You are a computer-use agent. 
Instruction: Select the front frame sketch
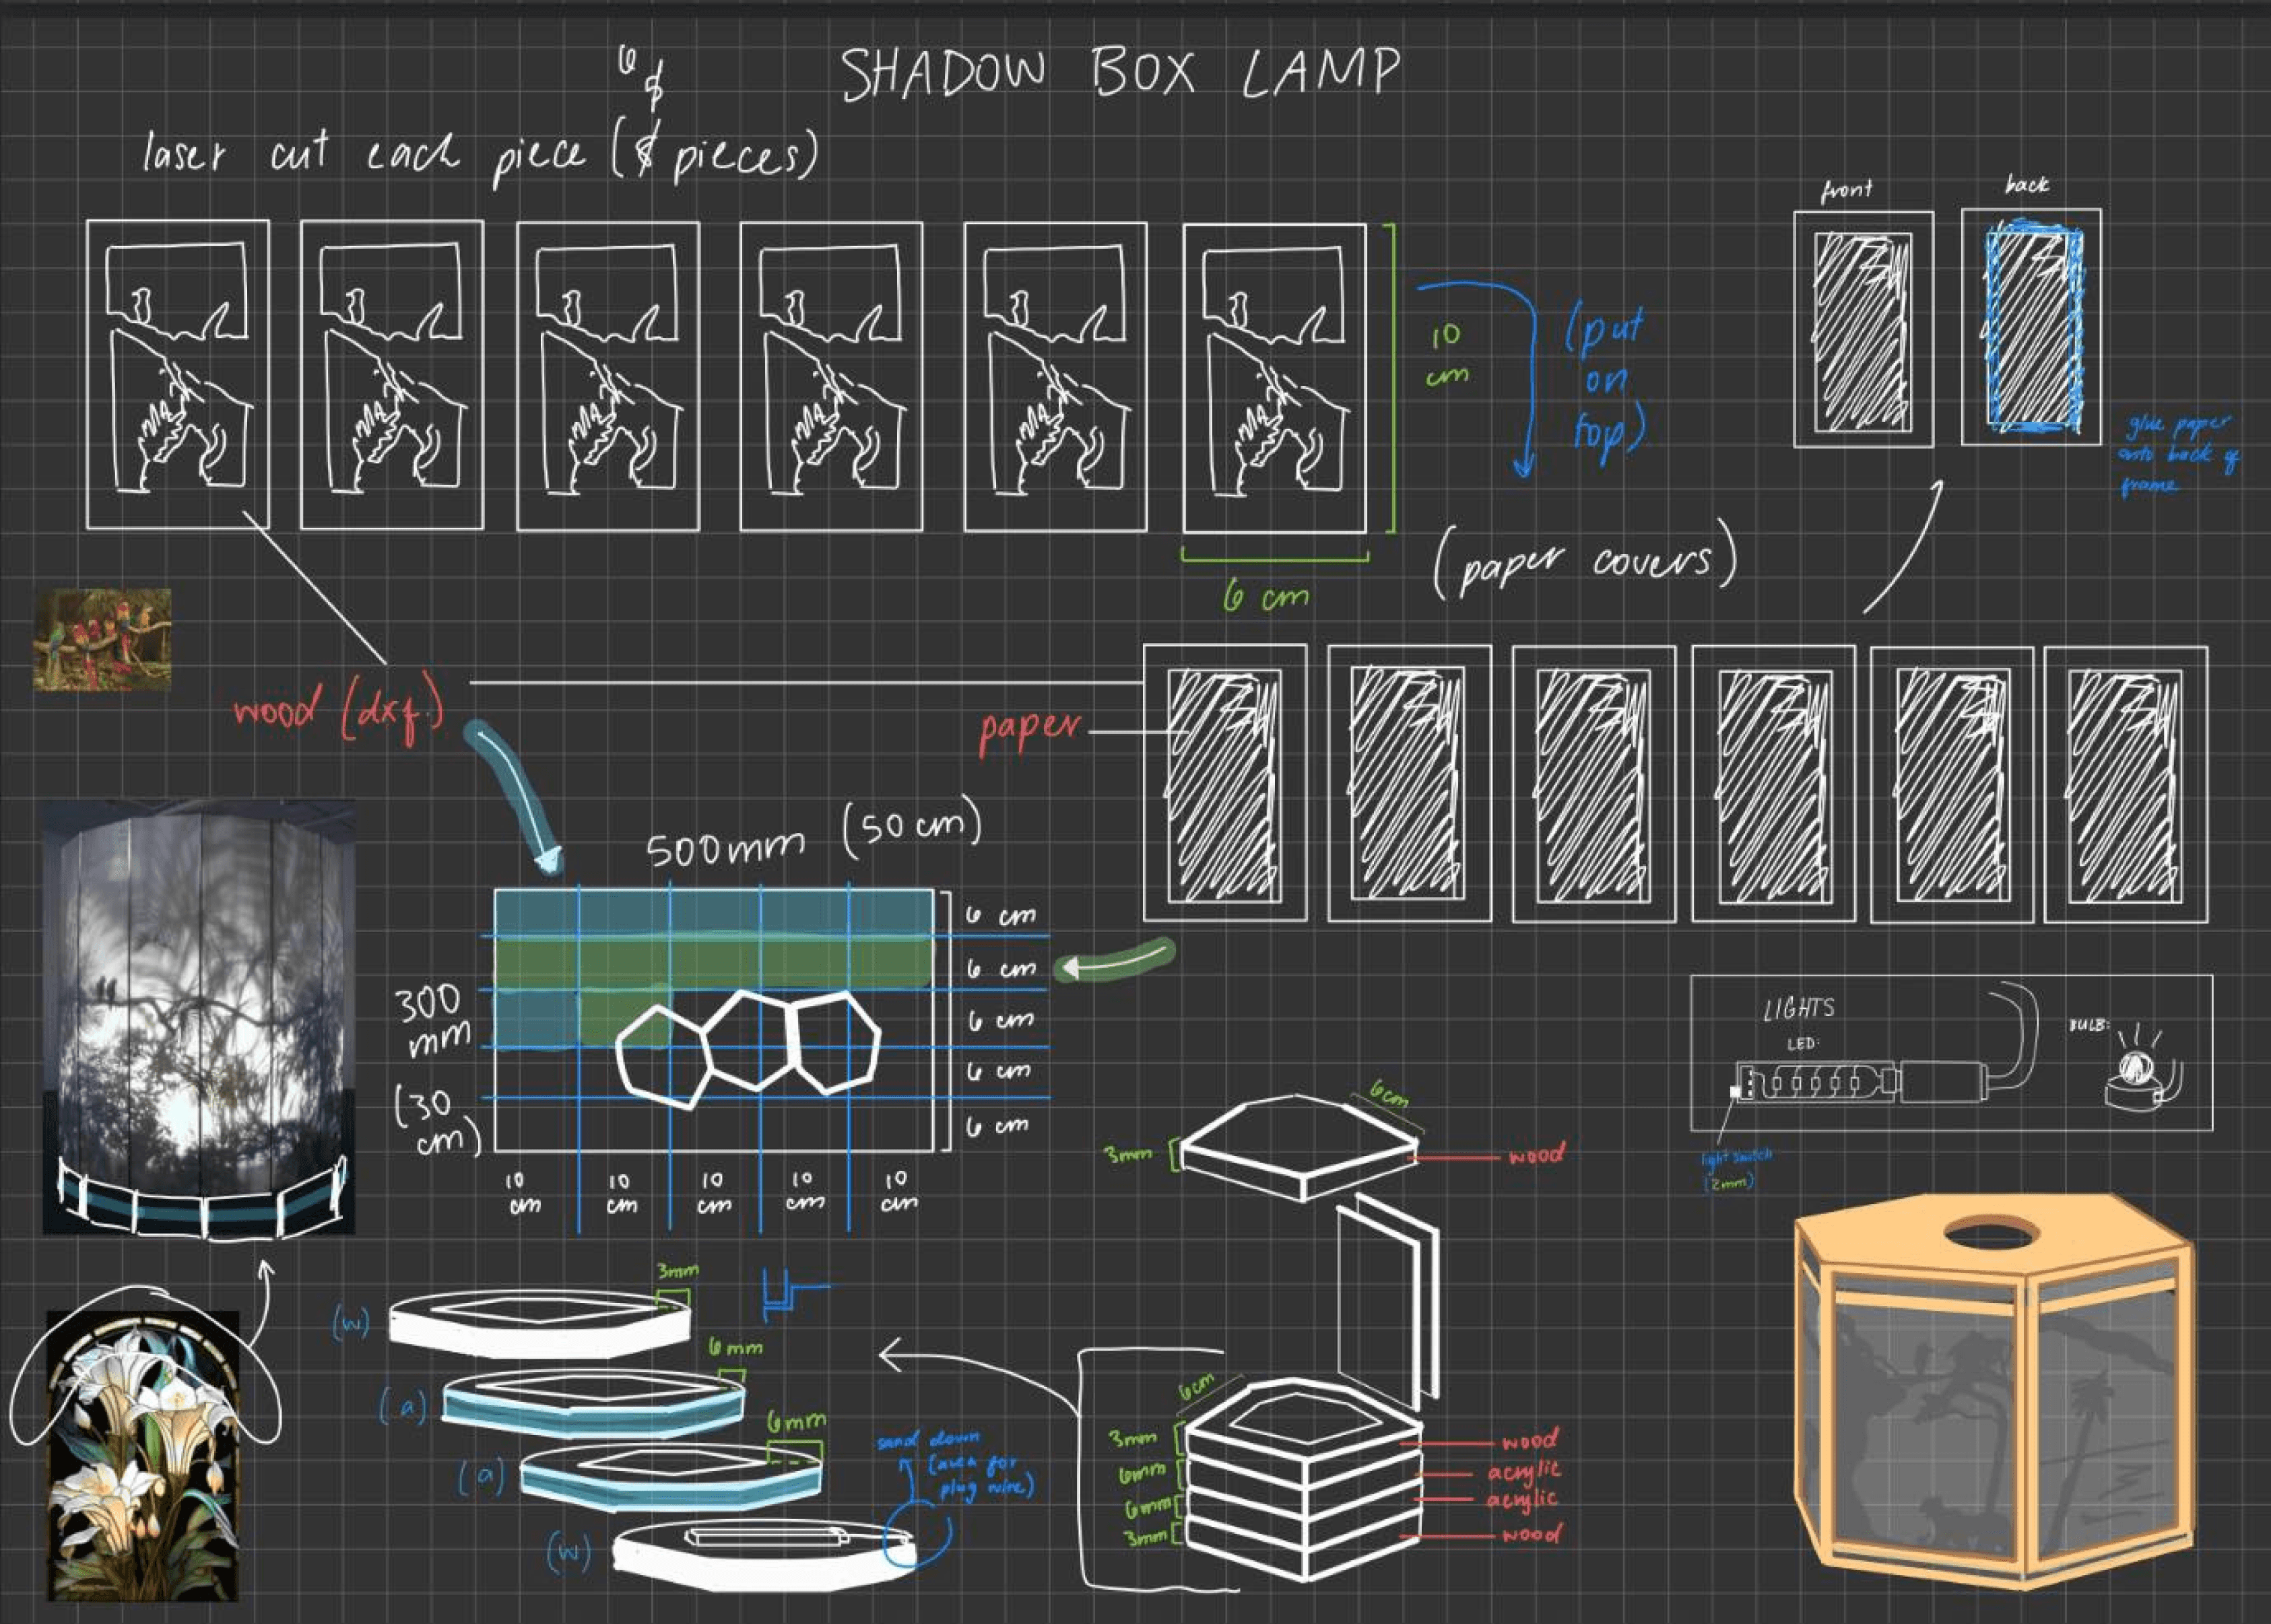tap(1863, 330)
